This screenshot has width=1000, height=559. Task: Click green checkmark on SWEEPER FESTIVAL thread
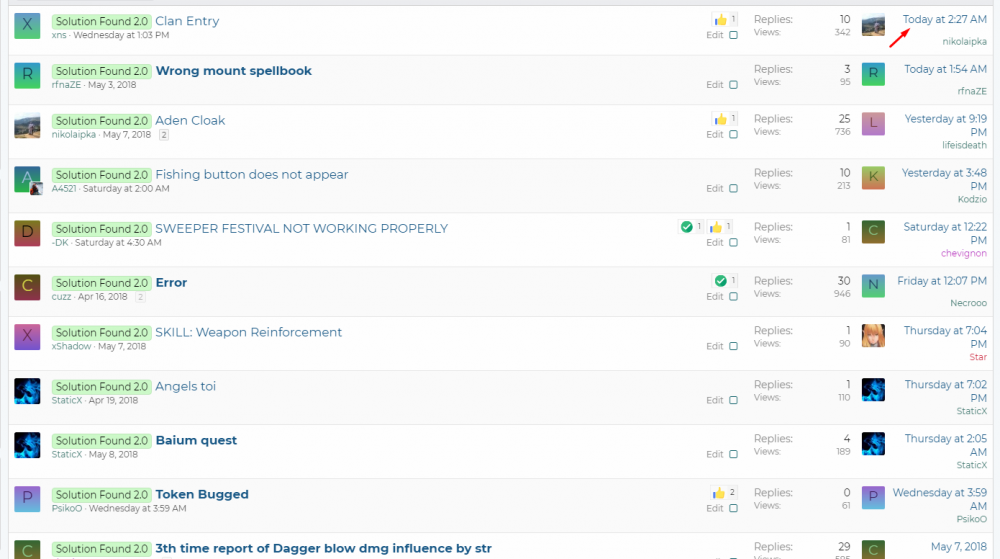[687, 227]
